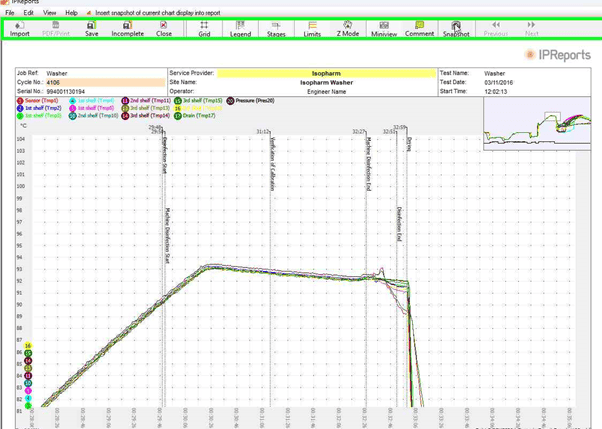Select the Verification of Calibration stage marker

click(273, 164)
